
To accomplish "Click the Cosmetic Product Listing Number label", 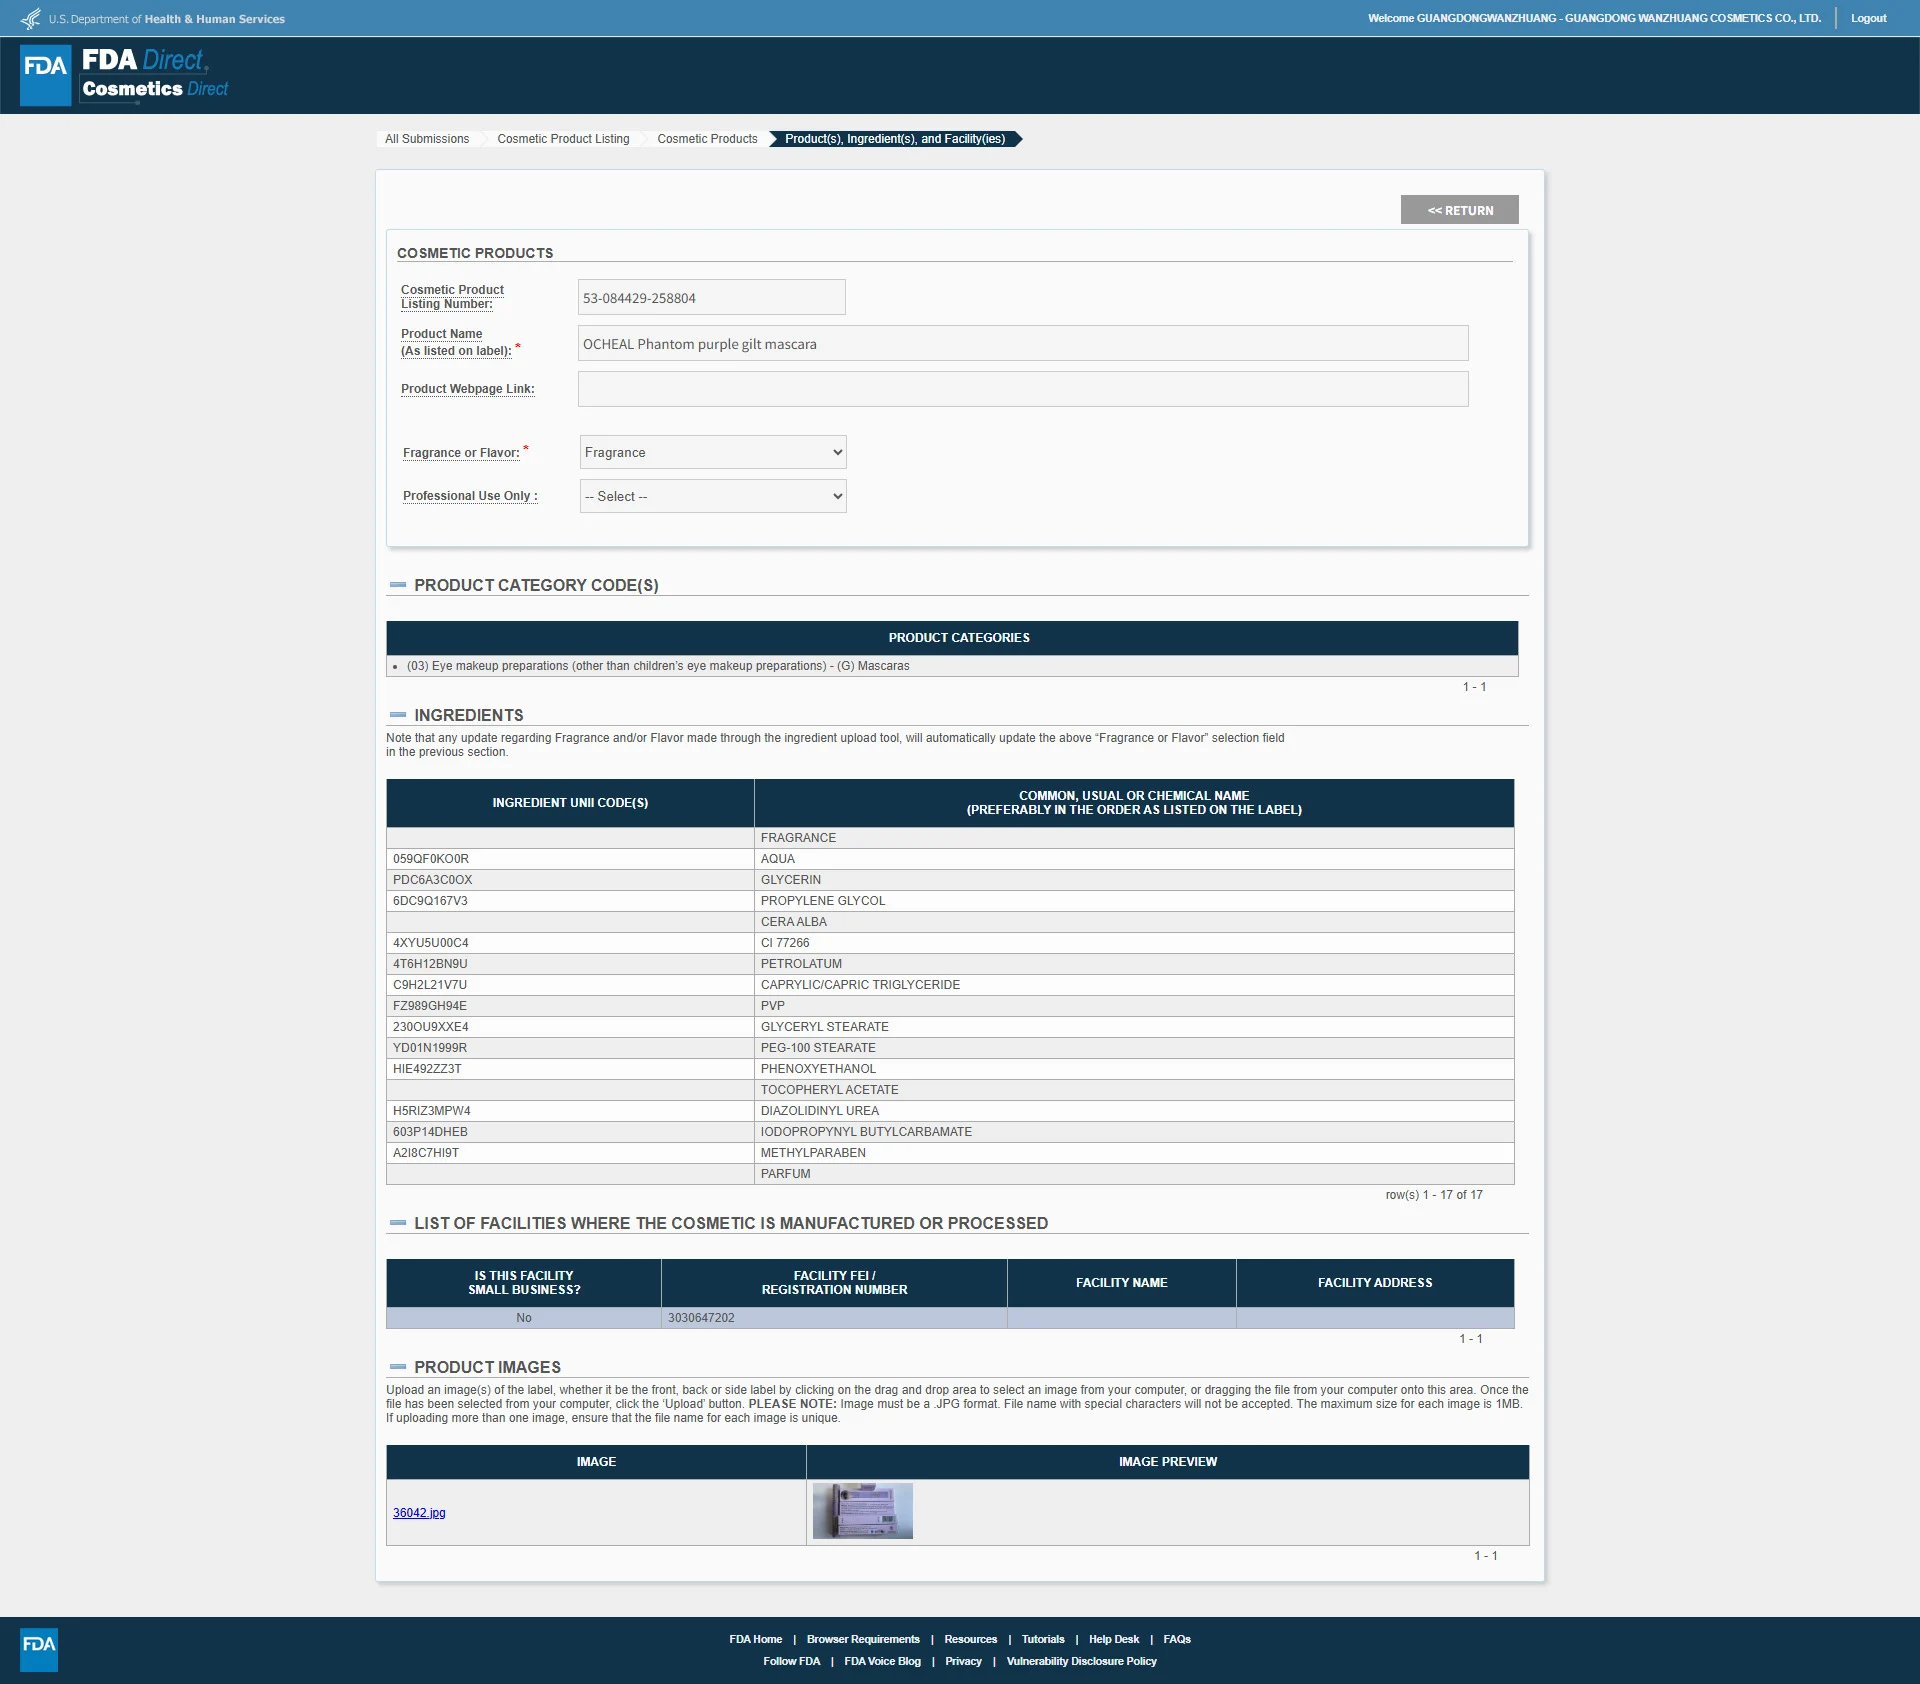I will (452, 297).
